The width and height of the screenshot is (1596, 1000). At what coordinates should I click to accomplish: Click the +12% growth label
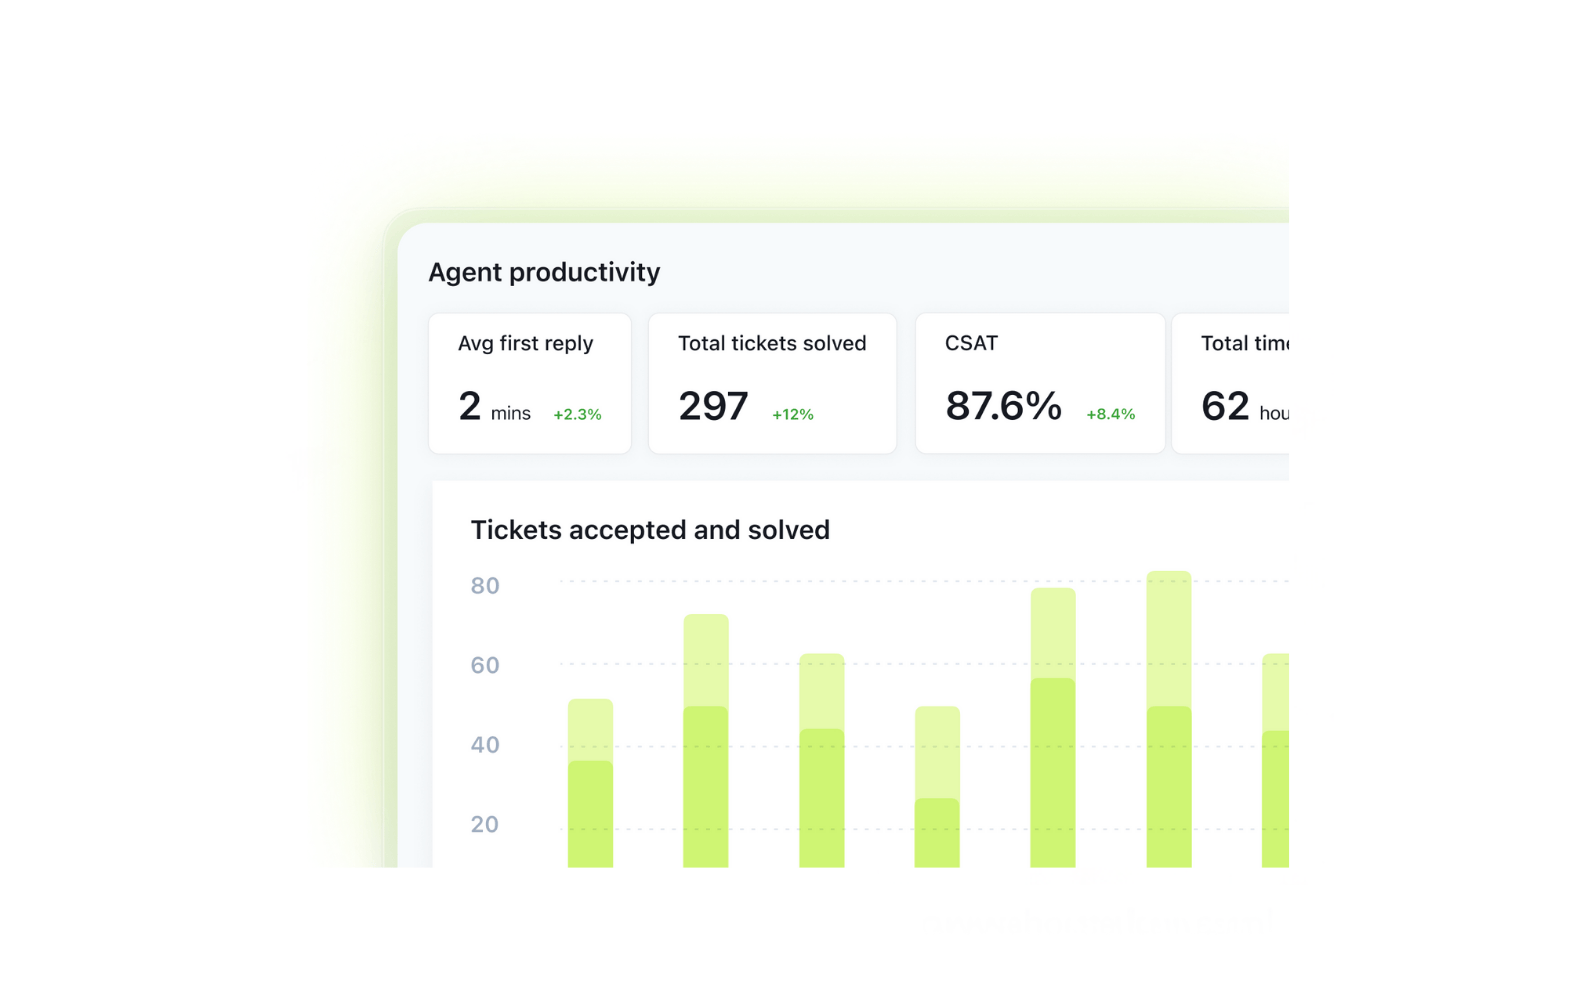(792, 413)
